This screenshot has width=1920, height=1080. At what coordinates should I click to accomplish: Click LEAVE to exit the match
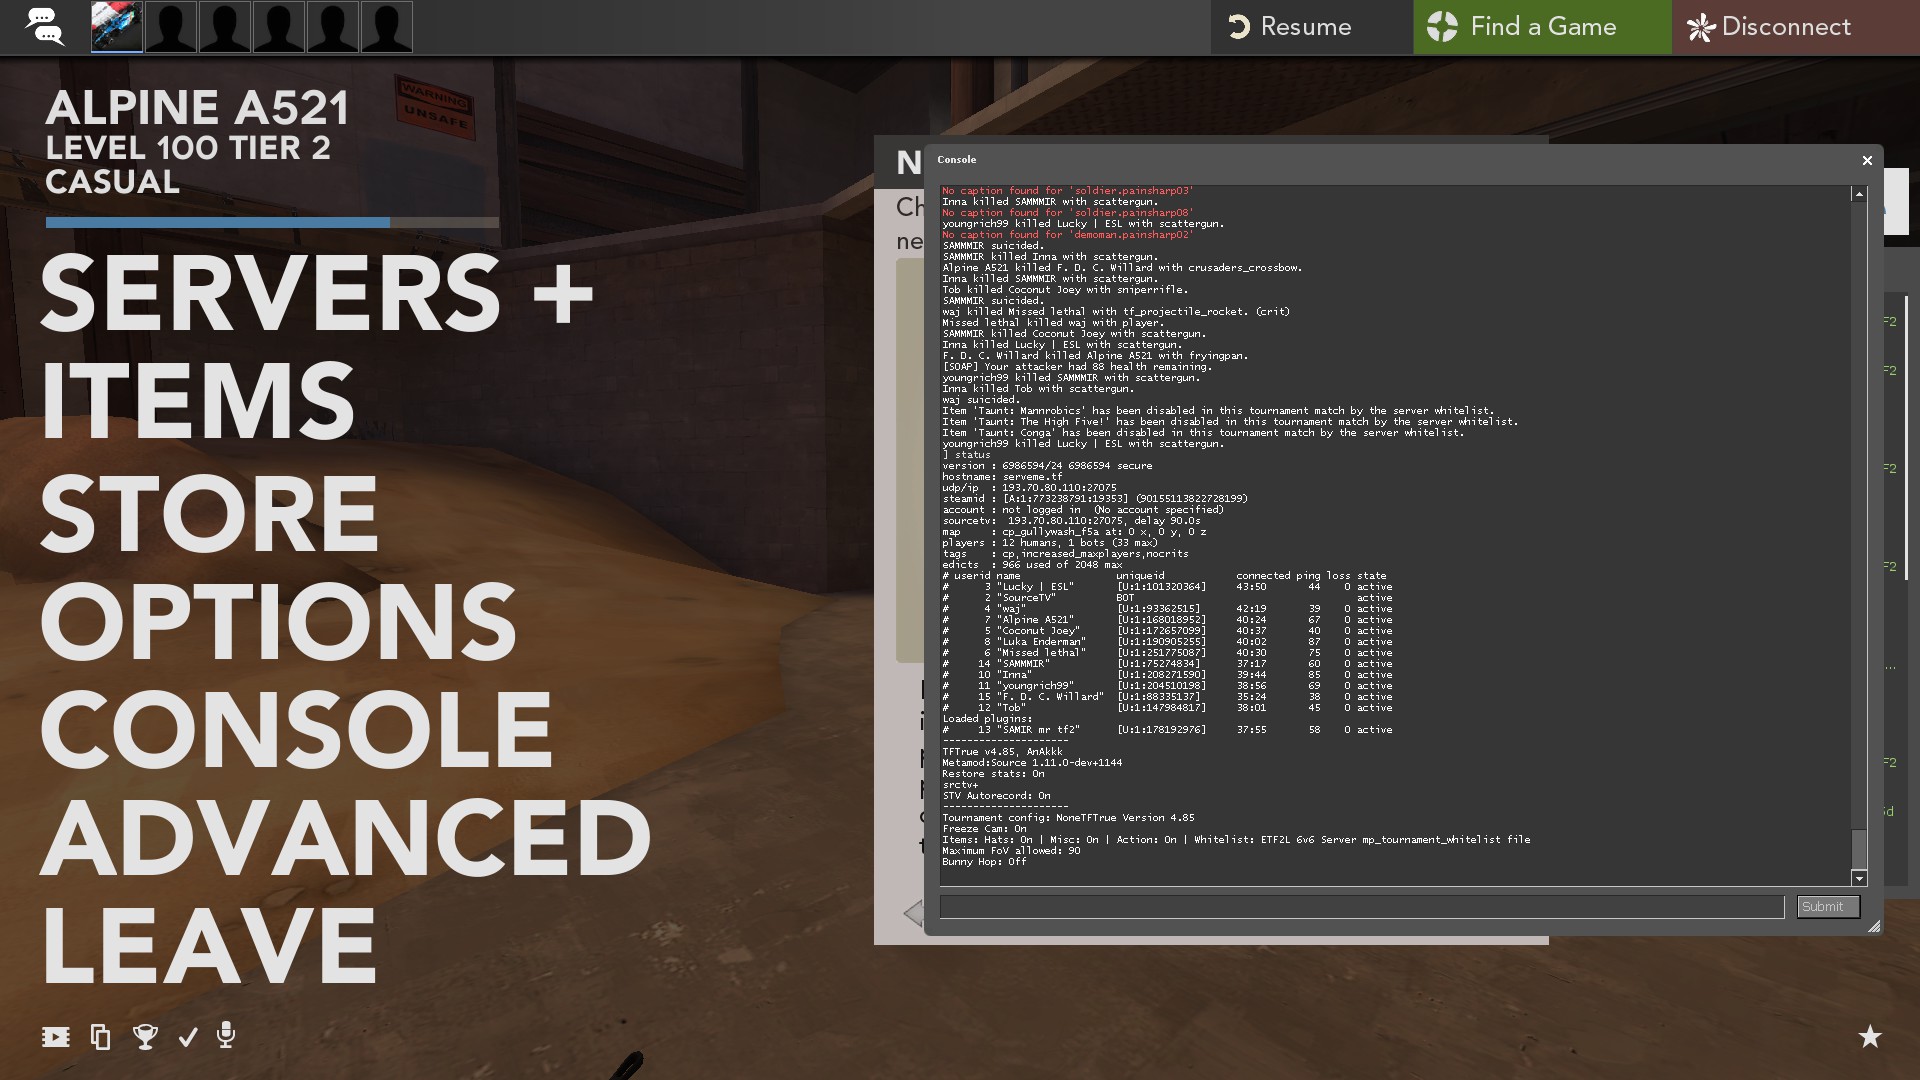pyautogui.click(x=208, y=946)
